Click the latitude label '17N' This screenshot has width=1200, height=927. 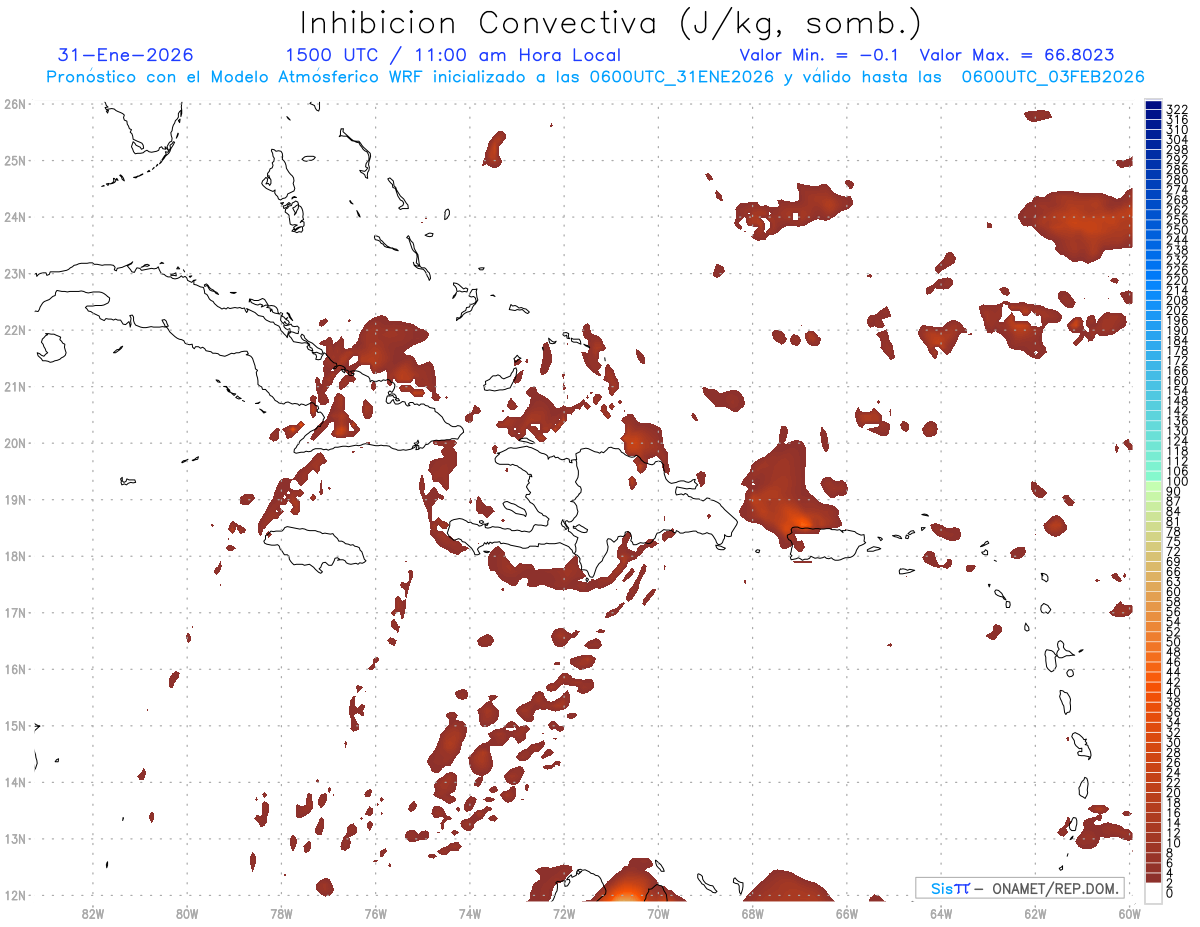point(14,612)
